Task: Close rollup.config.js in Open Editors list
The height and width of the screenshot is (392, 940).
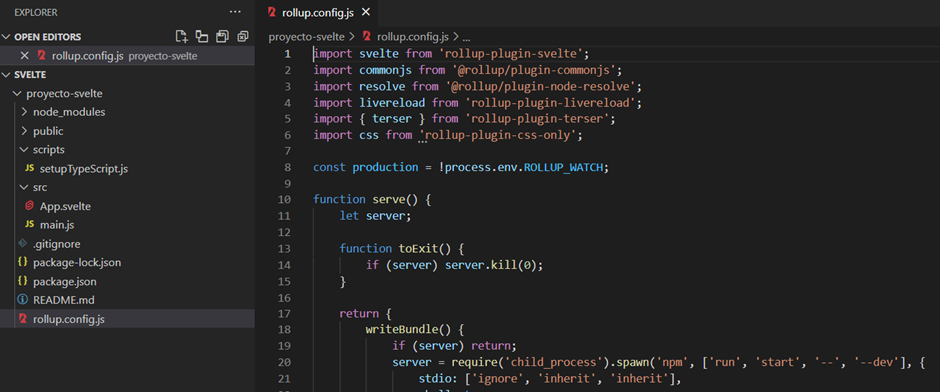Action: coord(25,56)
